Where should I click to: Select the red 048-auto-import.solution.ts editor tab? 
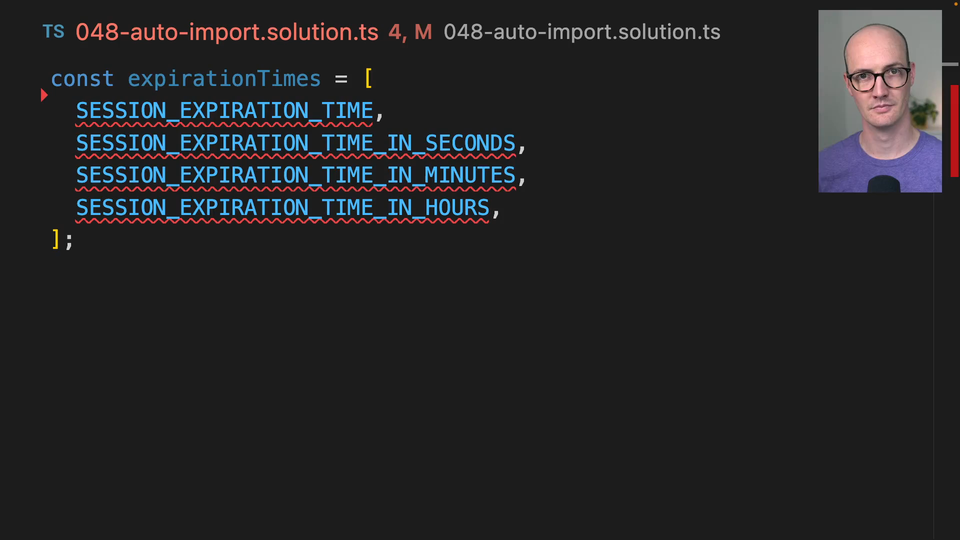(x=227, y=32)
